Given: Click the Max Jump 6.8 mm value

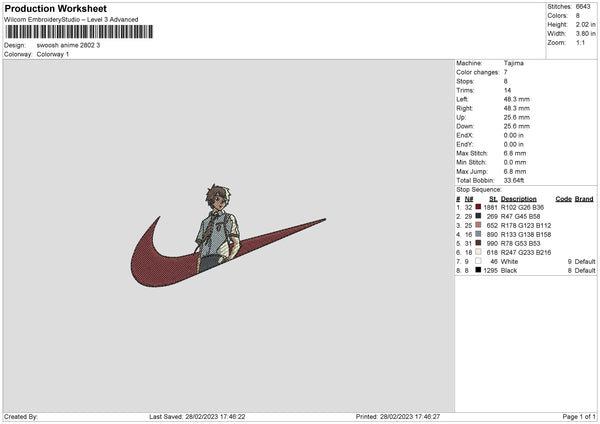Looking at the screenshot, I should pos(515,171).
